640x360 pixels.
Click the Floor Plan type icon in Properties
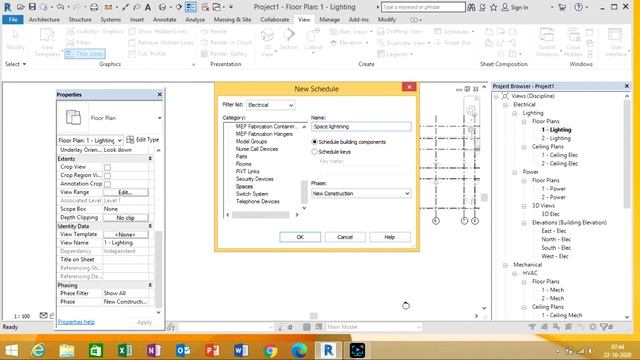73,118
